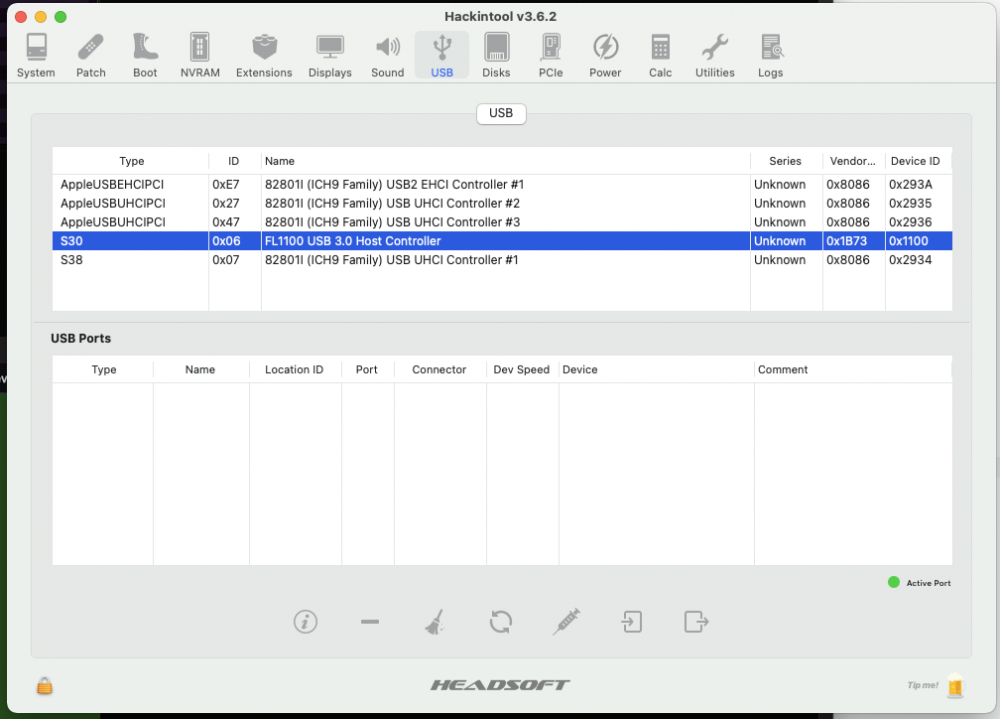Sort controllers by Vendor column header
Viewport: 1000px width, 719px height.
853,161
